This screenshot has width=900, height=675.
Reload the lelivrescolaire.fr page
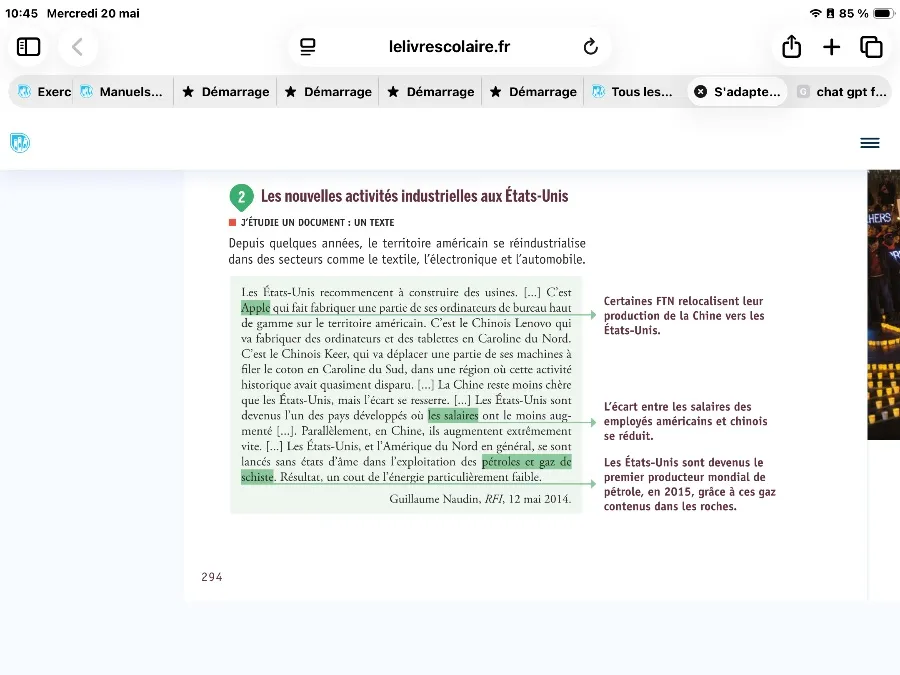tap(590, 46)
